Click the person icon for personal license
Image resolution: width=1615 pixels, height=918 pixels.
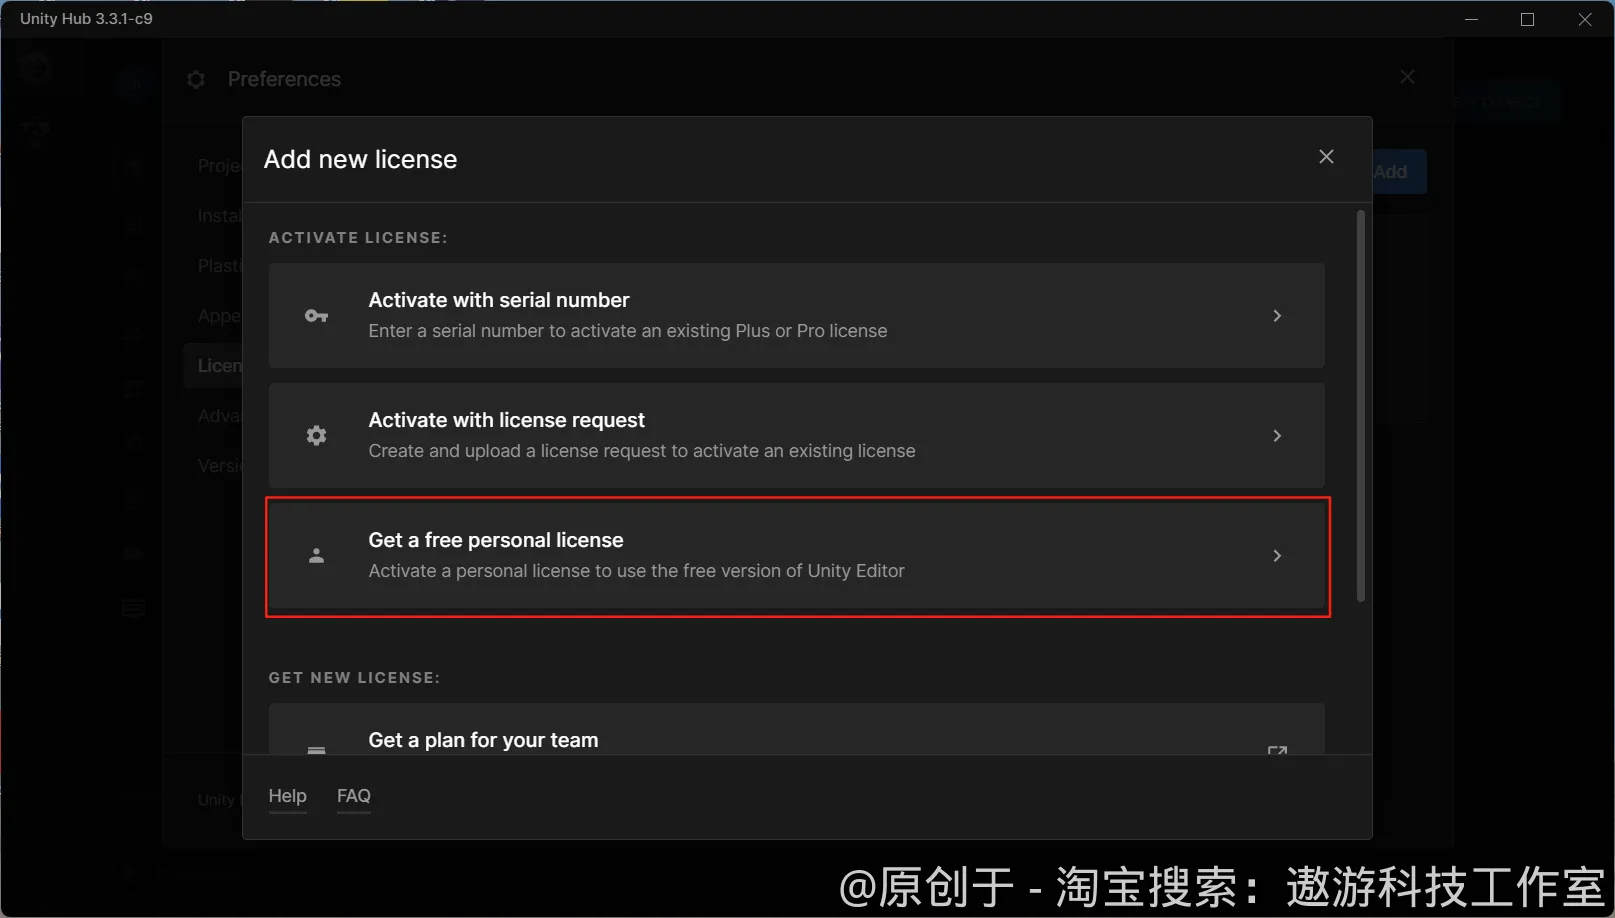tap(316, 556)
